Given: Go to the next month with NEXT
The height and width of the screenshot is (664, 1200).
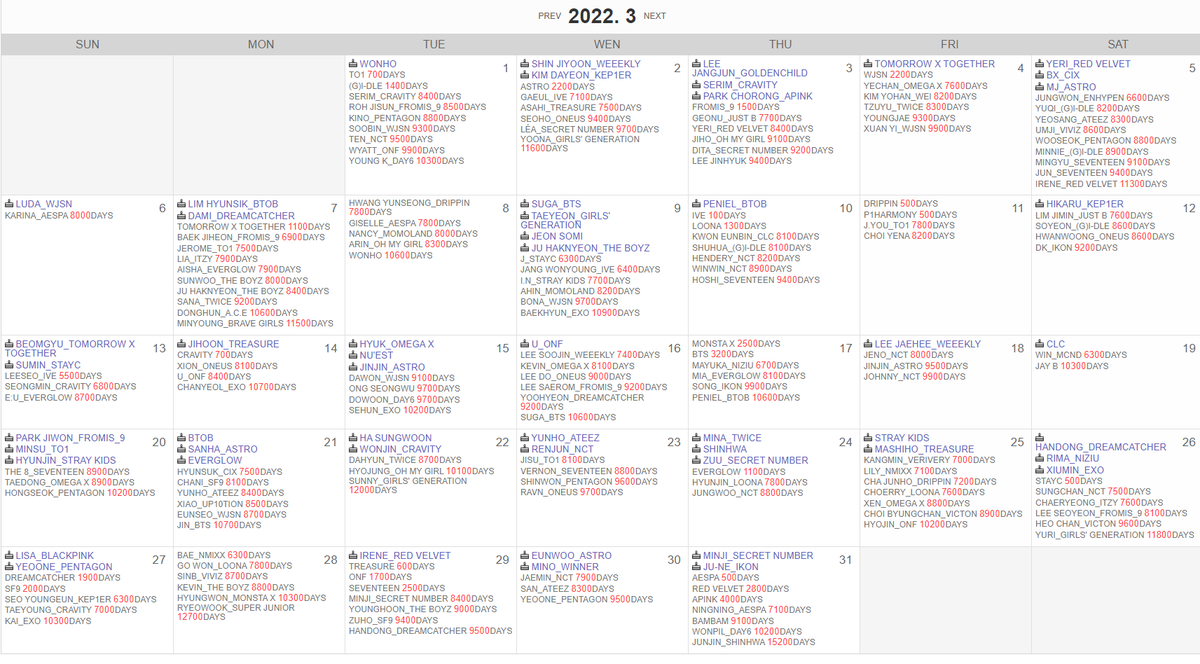Looking at the screenshot, I should point(654,16).
